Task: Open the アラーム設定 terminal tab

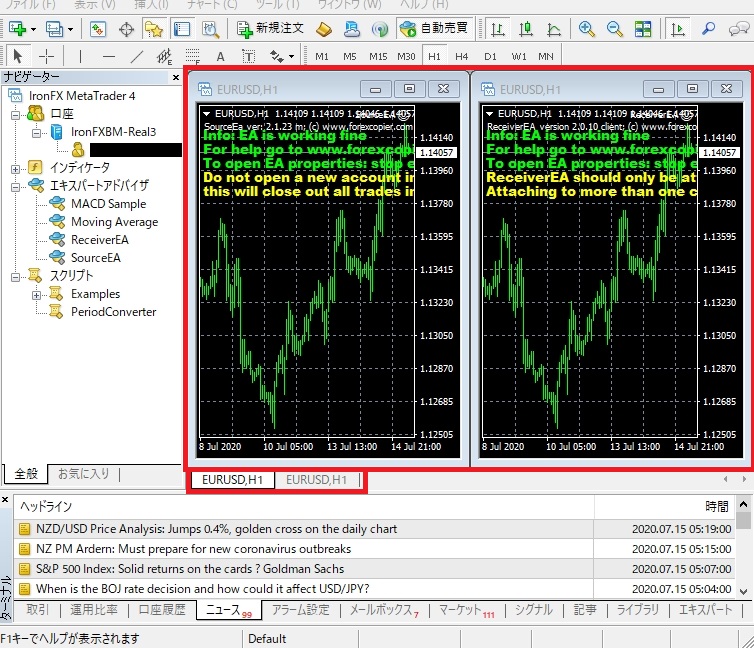Action: coord(301,610)
